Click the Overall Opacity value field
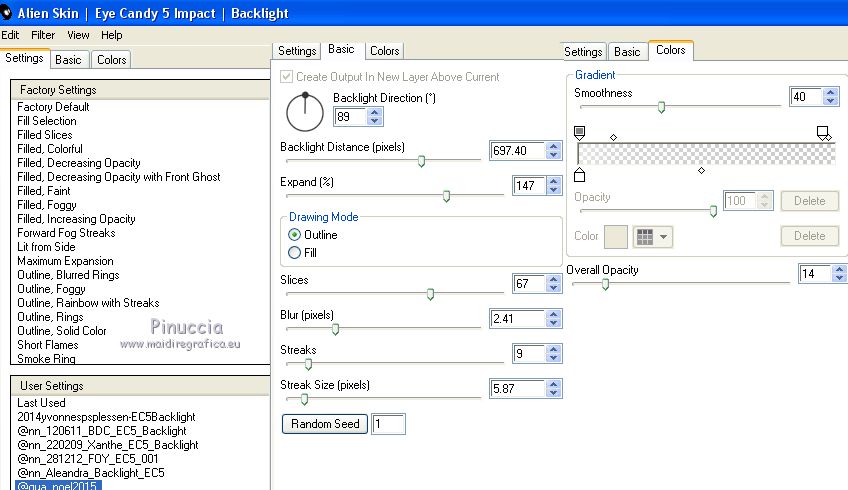Screen dimensions: 848x490 point(814,274)
